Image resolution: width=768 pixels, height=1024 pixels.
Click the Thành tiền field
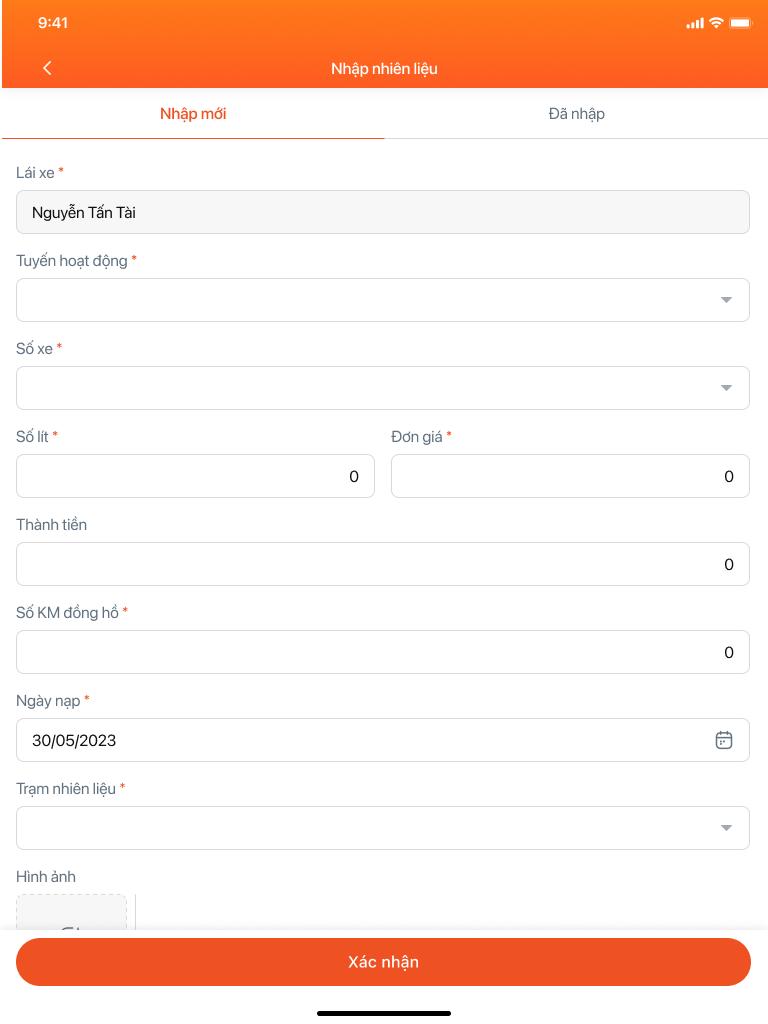point(383,564)
